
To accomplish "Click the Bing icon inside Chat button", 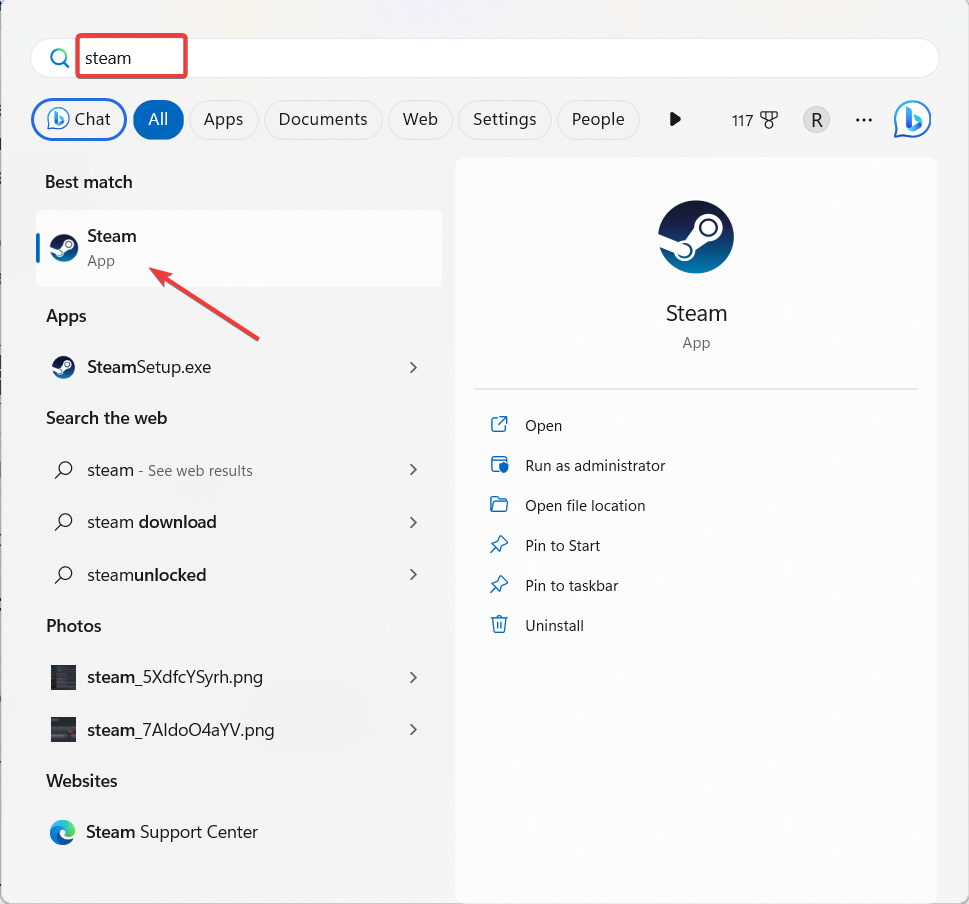I will [57, 119].
